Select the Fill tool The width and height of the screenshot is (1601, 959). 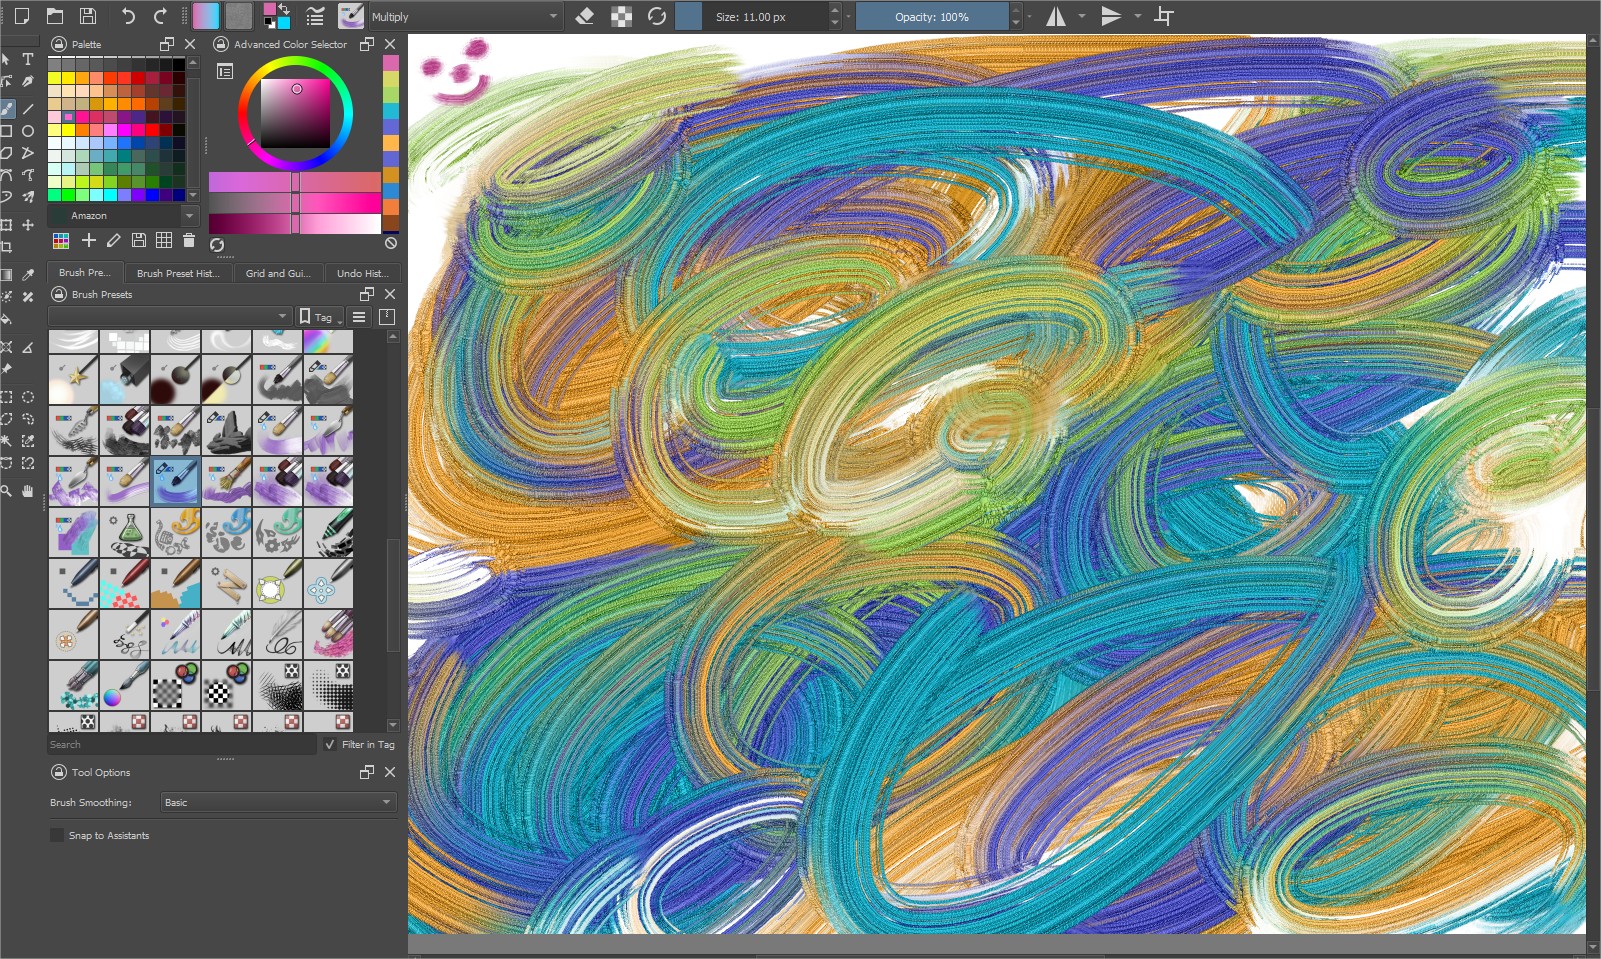point(8,320)
